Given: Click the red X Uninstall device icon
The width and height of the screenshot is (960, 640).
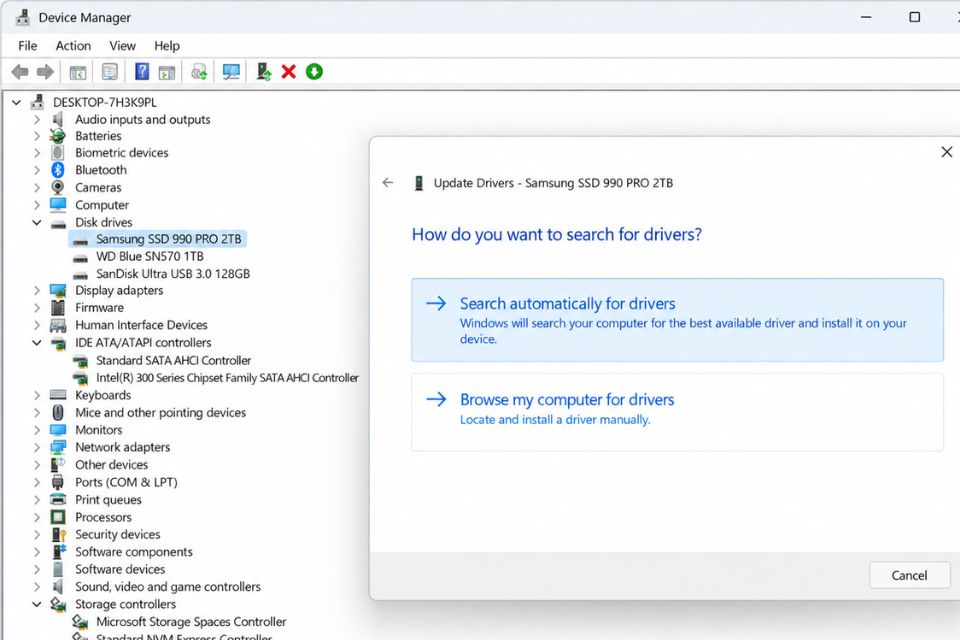Looking at the screenshot, I should [x=288, y=72].
